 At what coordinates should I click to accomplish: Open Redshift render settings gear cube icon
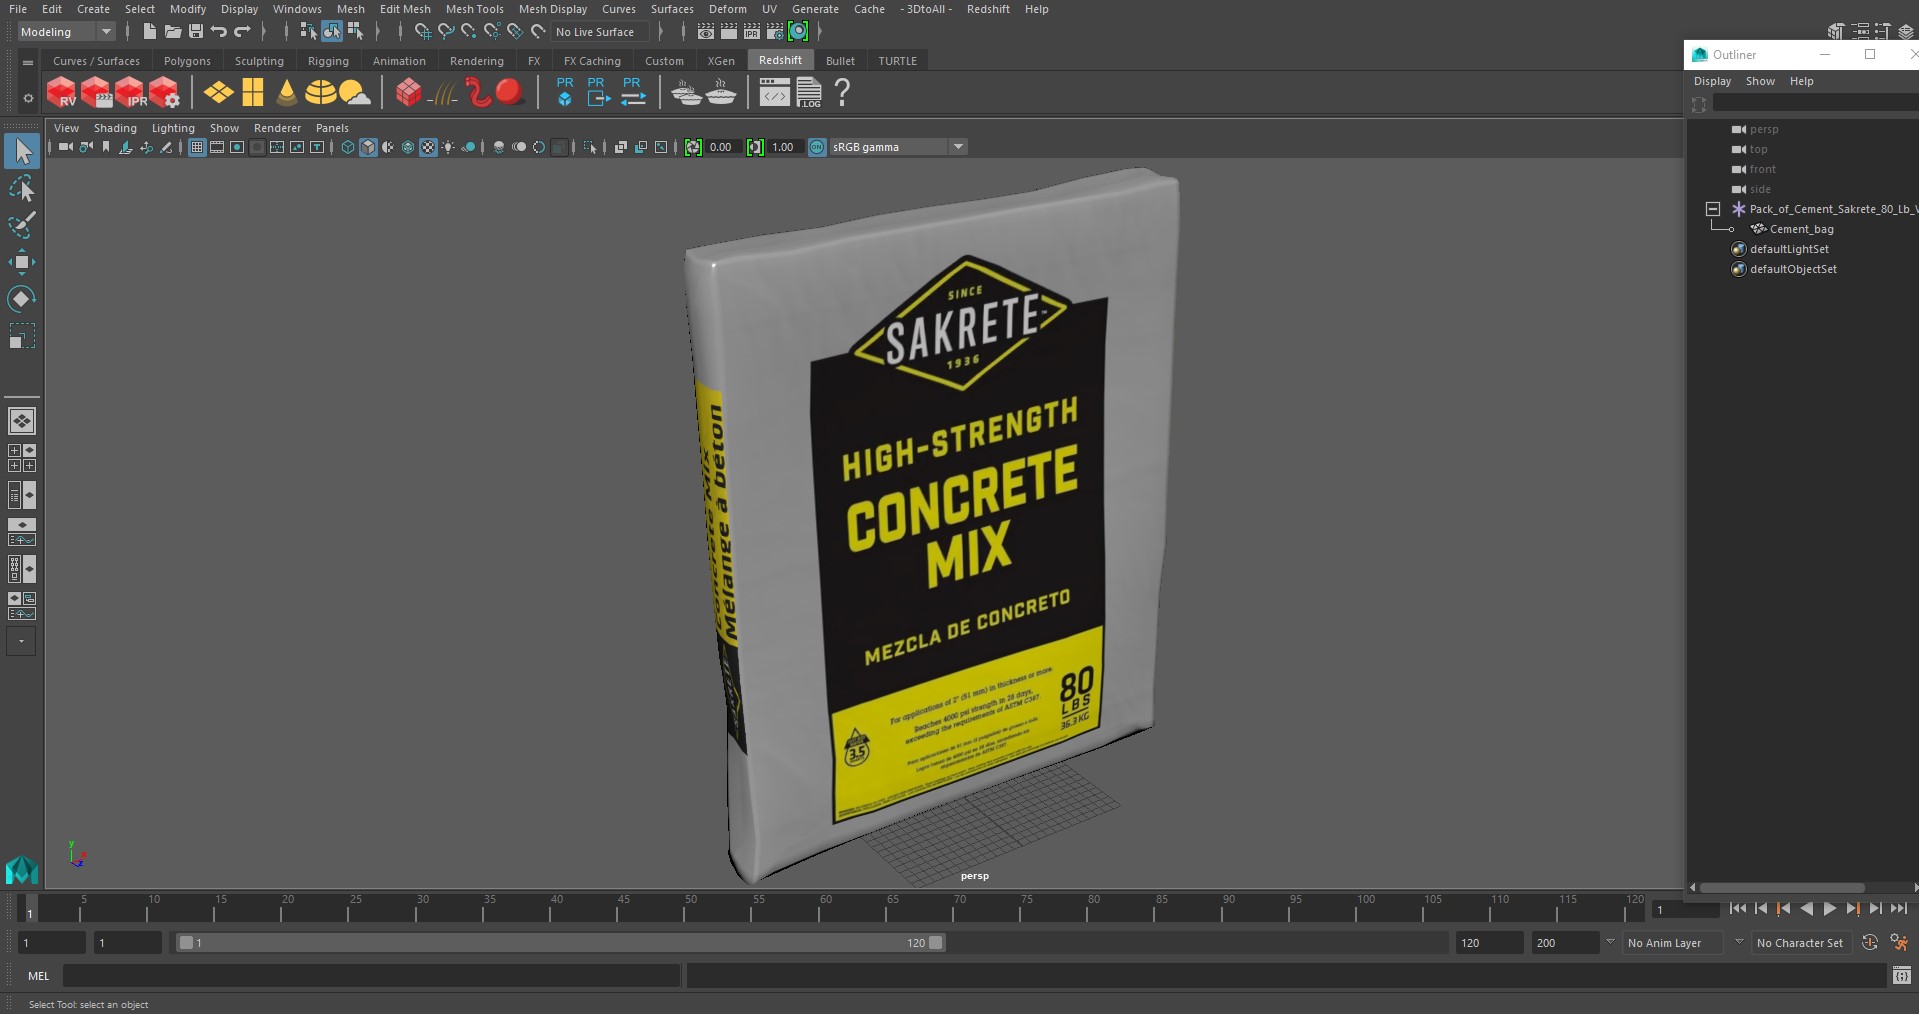click(x=164, y=92)
